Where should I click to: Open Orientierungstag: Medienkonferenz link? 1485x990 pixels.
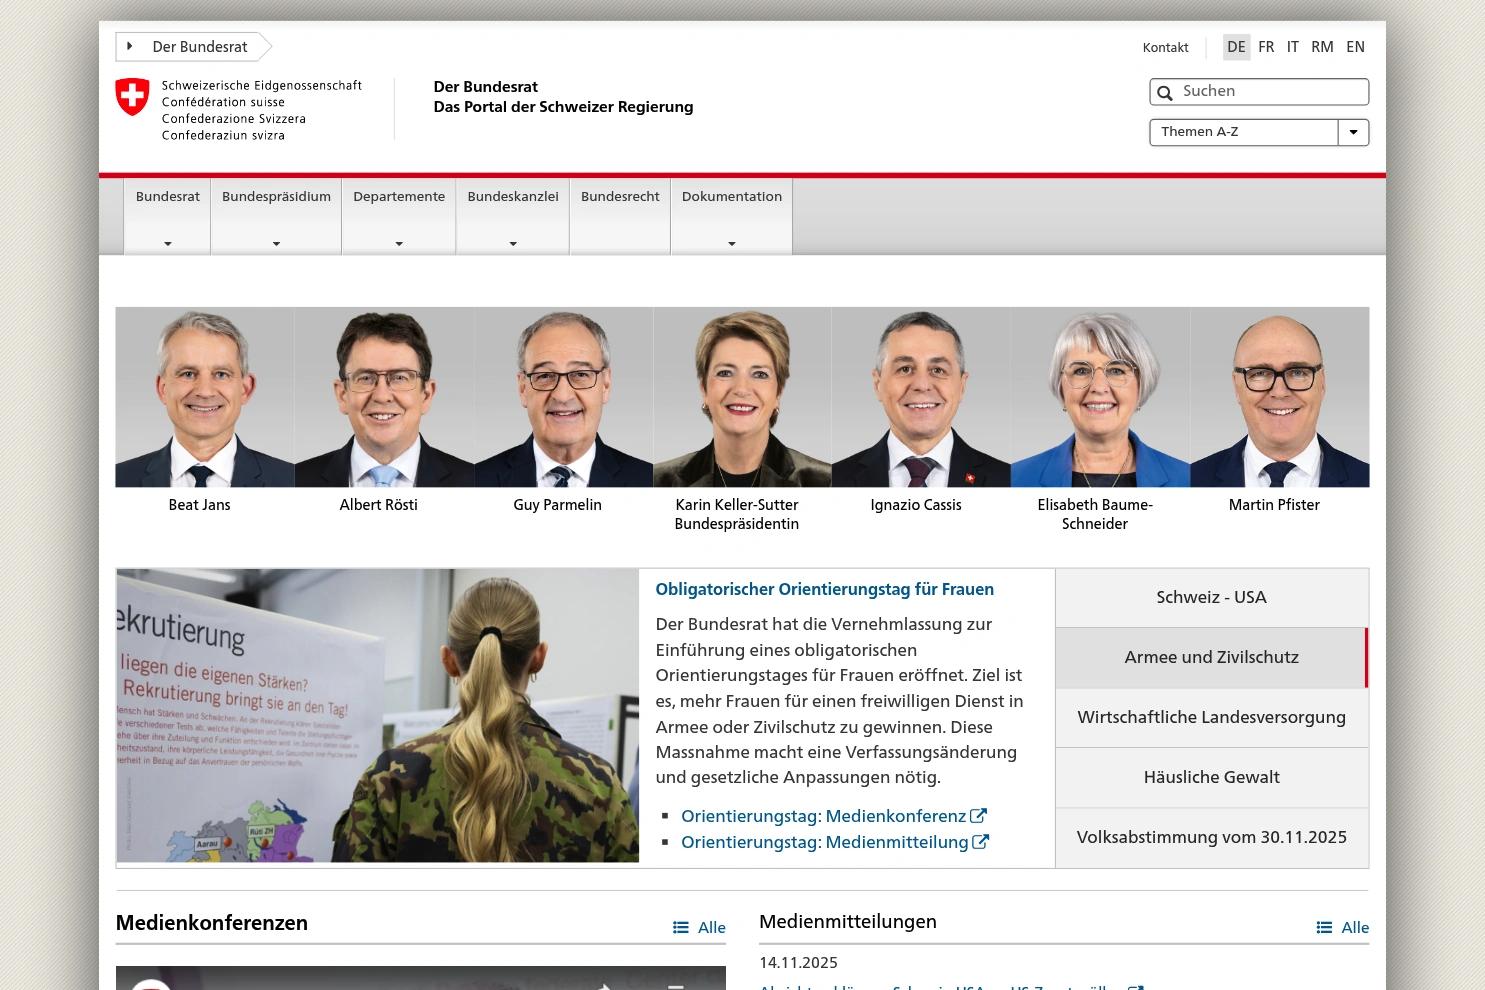pos(823,816)
